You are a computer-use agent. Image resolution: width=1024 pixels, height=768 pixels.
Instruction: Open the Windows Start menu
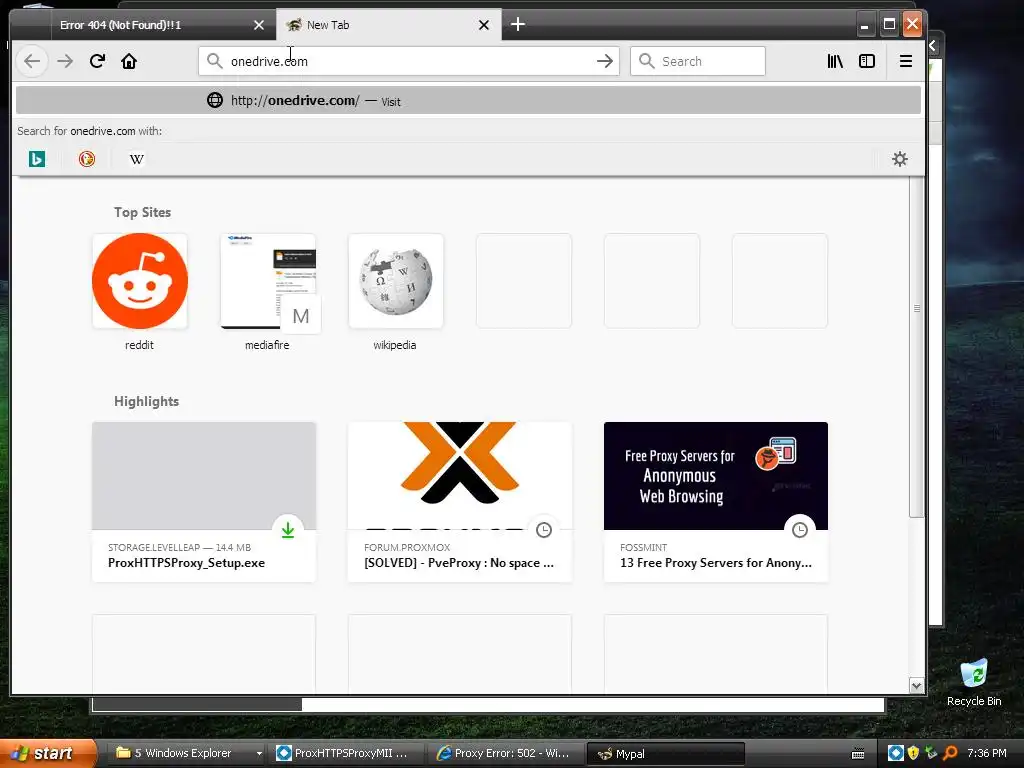pyautogui.click(x=48, y=753)
